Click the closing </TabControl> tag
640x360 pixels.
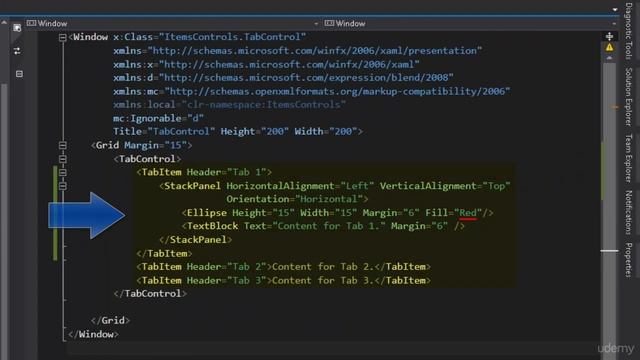[x=150, y=293]
